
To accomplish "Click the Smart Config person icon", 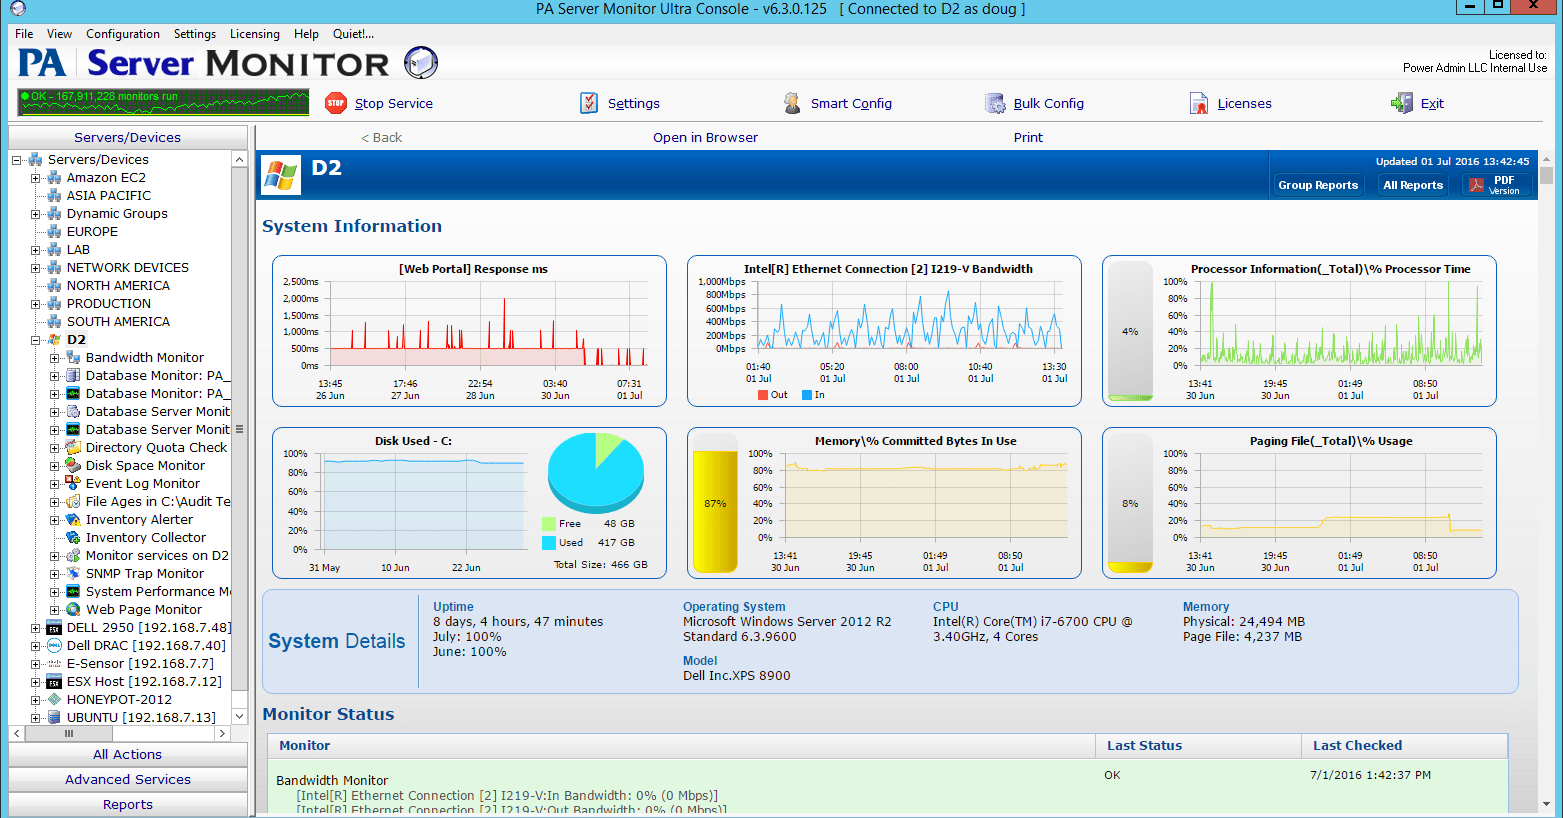I will (x=792, y=103).
